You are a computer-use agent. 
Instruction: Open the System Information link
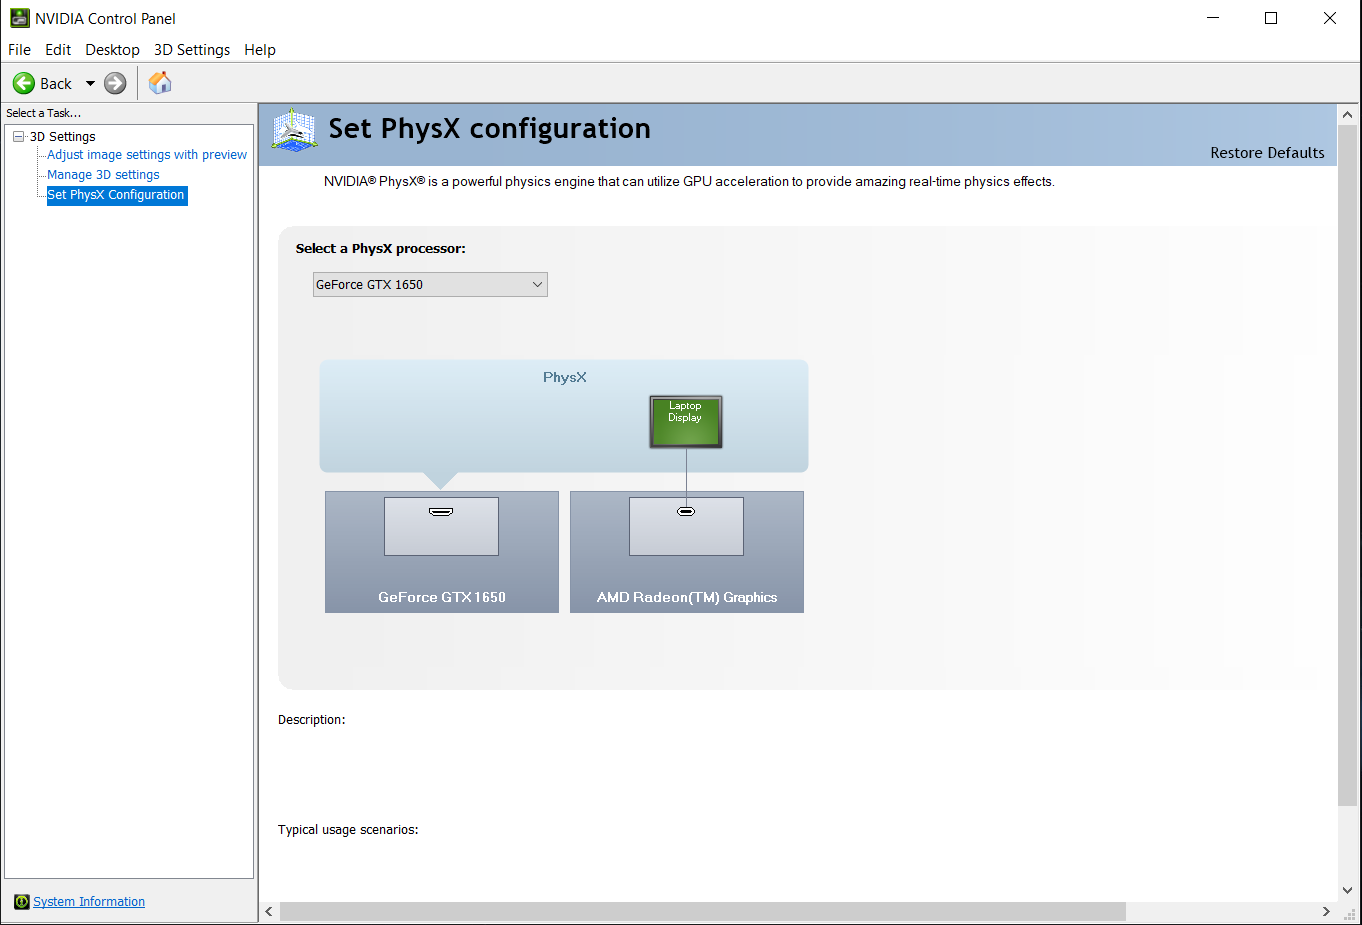pos(89,902)
